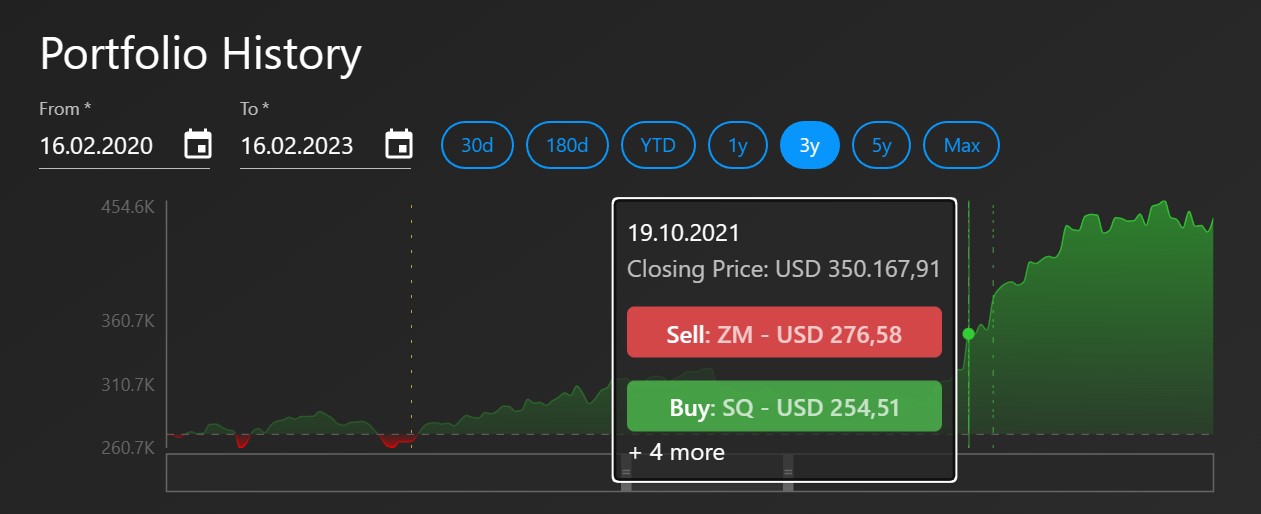
Task: Show the Max history range
Action: point(961,145)
